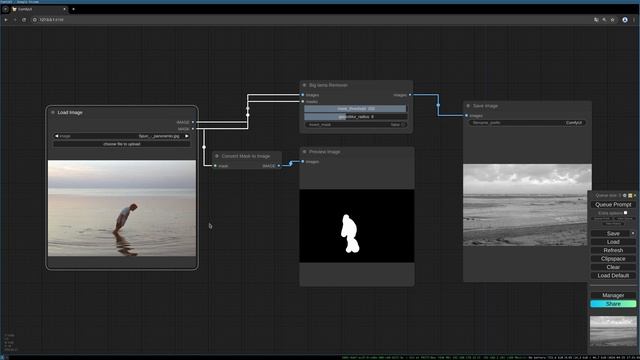Click the beach photo preview in Load Image
The image size is (640, 360).
(x=122, y=208)
